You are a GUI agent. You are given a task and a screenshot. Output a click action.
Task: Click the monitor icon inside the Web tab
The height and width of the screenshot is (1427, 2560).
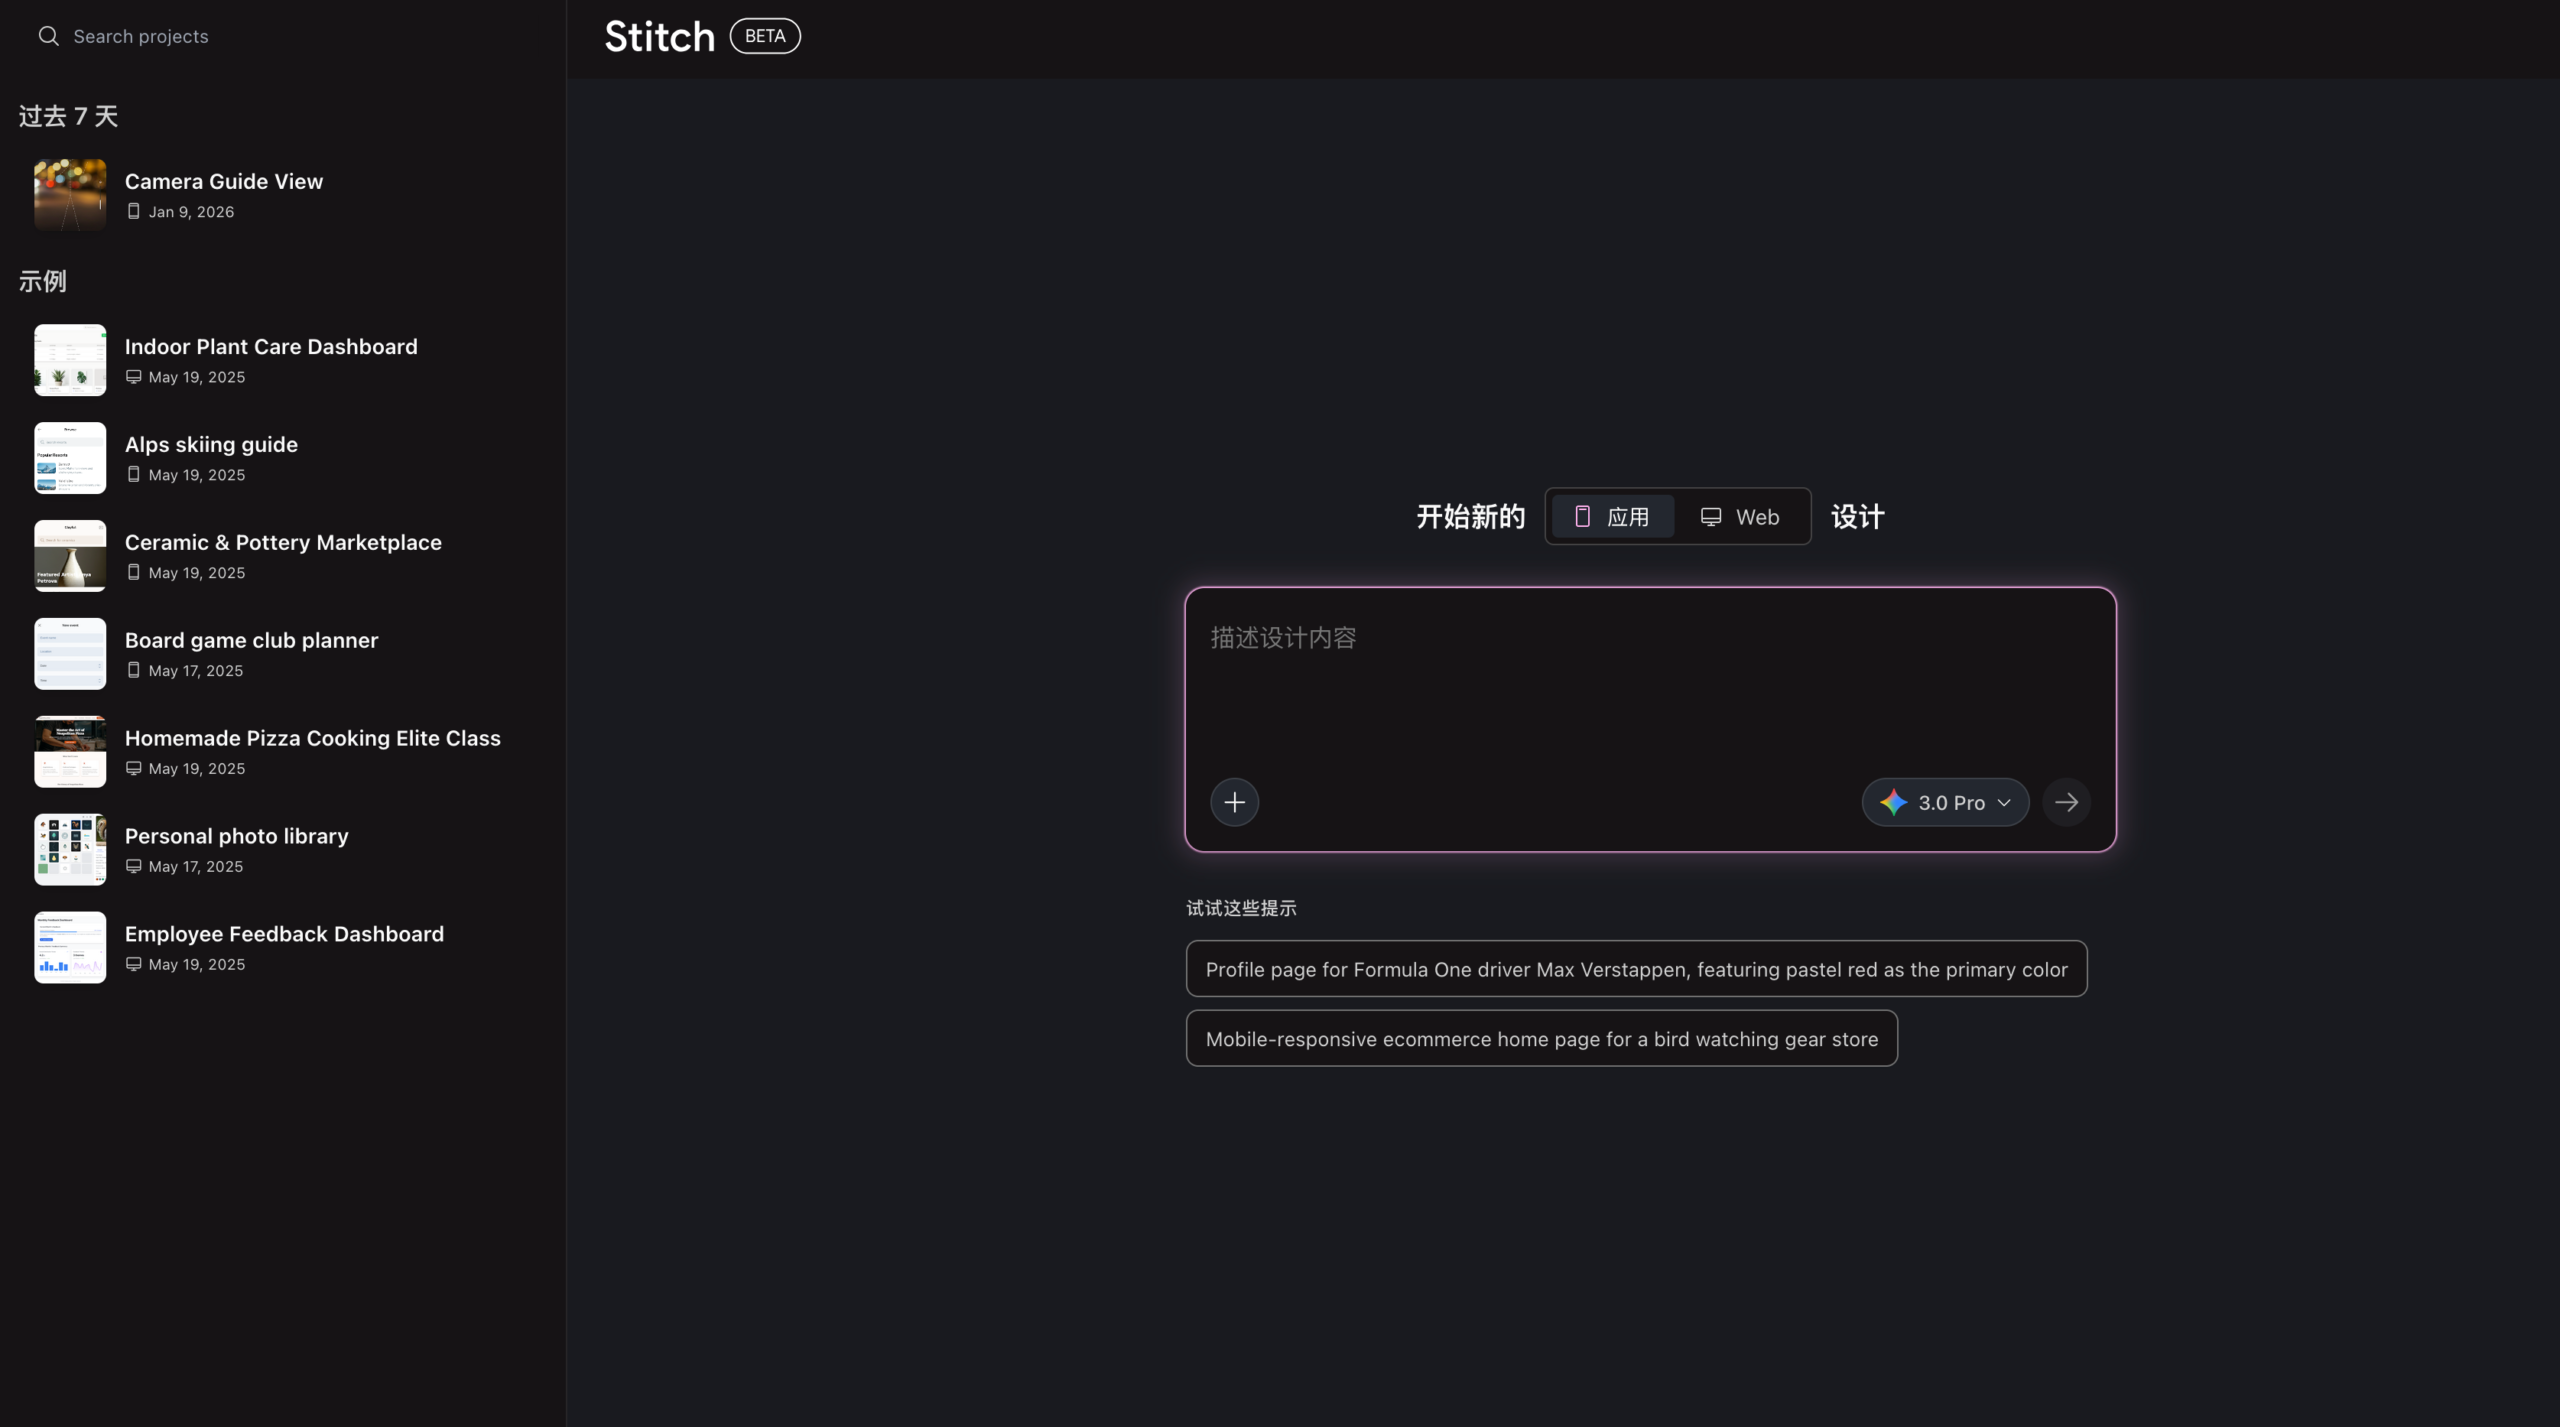[1712, 516]
